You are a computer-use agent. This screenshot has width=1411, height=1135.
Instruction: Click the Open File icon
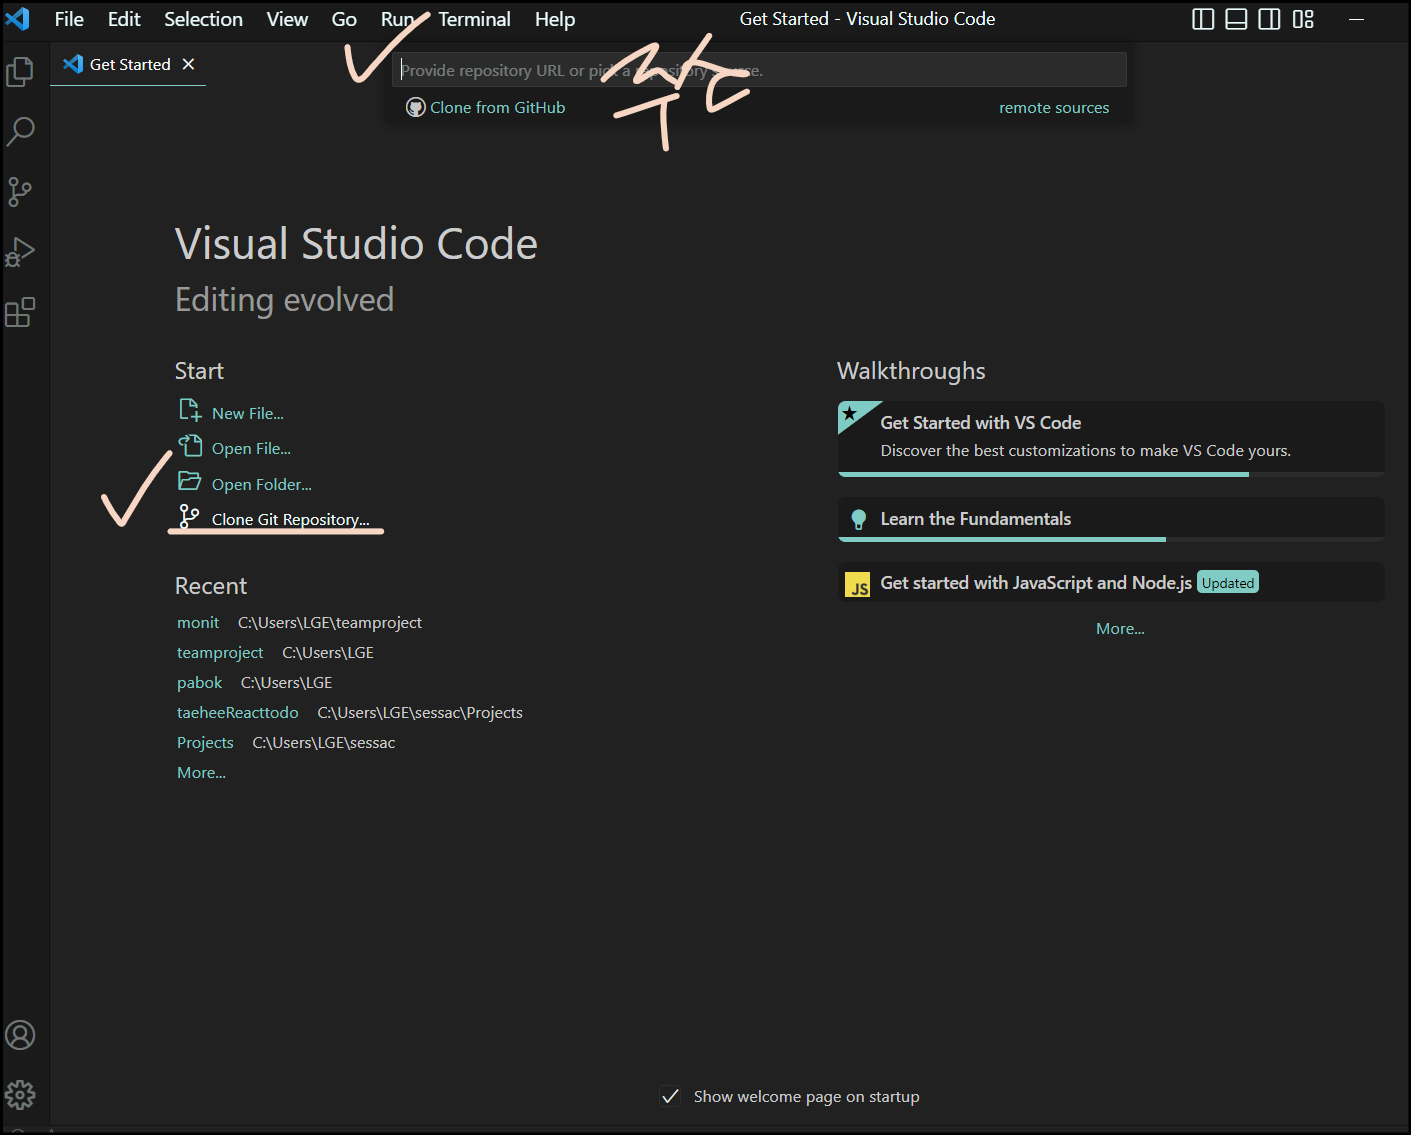190,445
